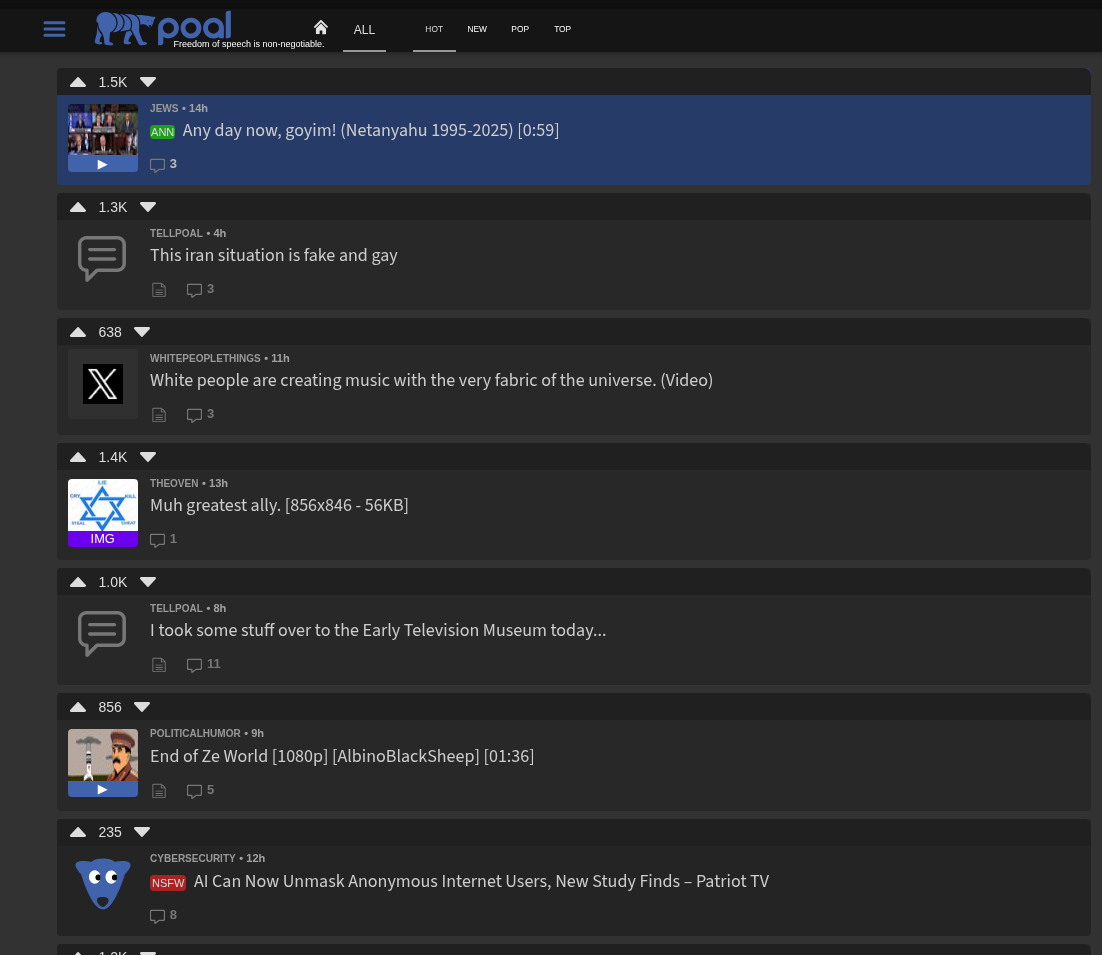
Task: Downvote the post with 856 points
Action: click(142, 707)
